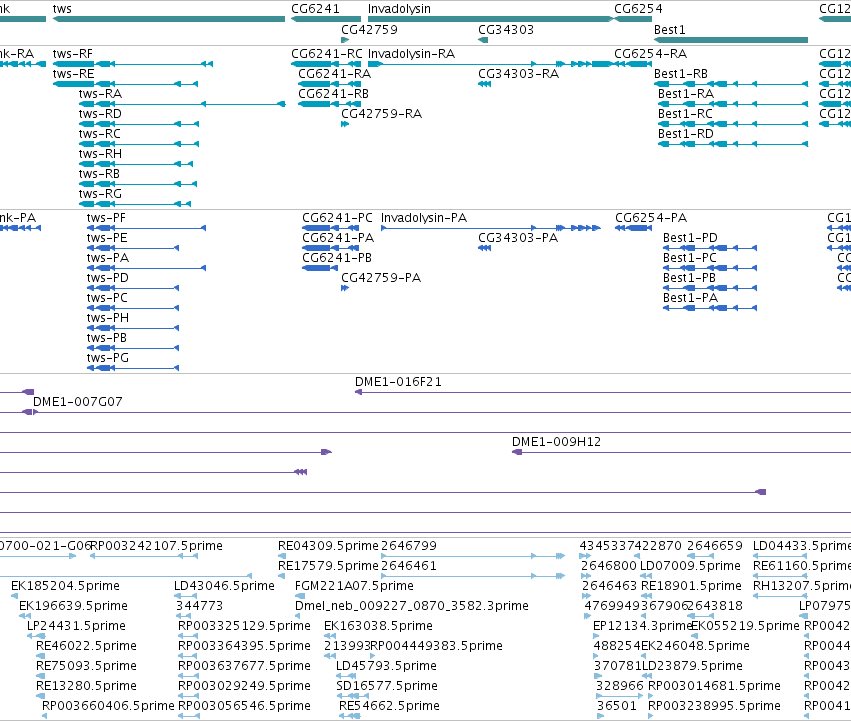The width and height of the screenshot is (851, 721).
Task: Select transcript tws-RG label
Action: (x=100, y=194)
